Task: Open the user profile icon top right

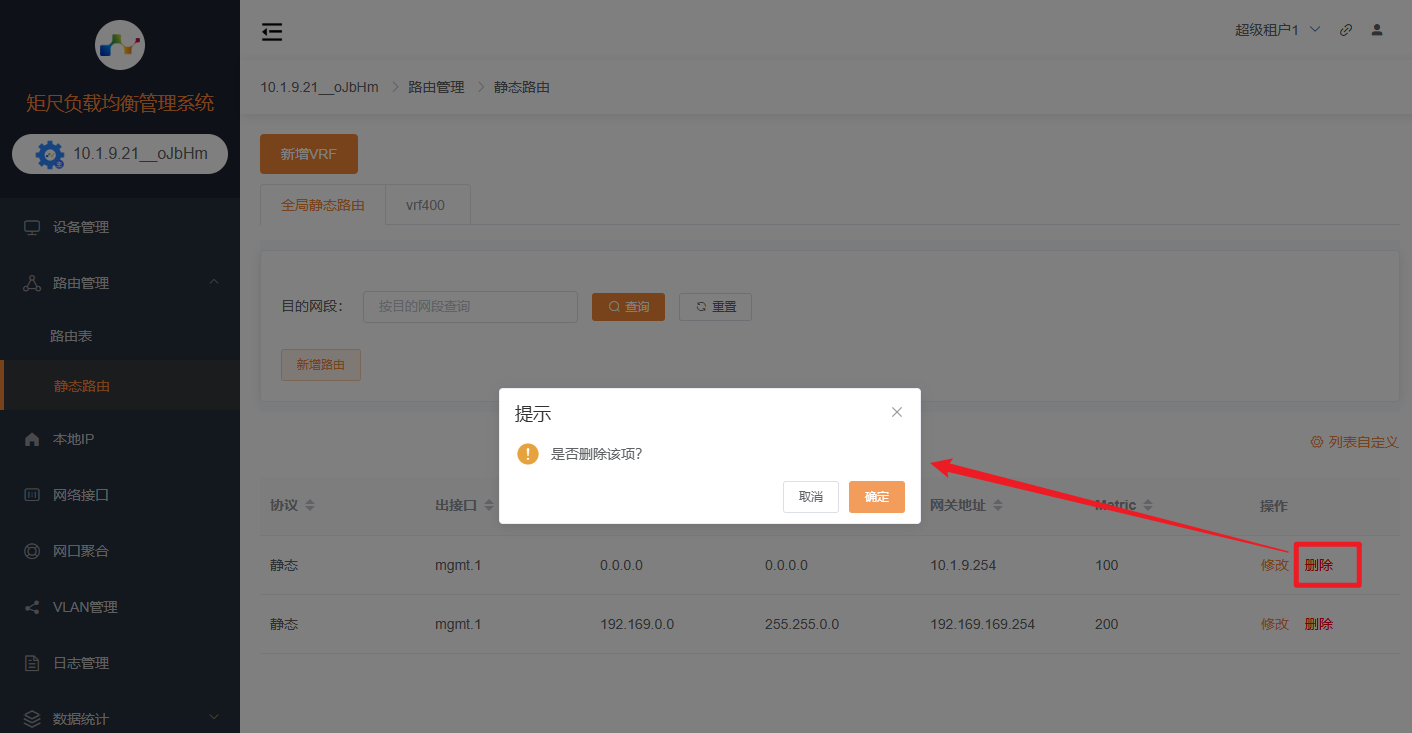Action: pyautogui.click(x=1377, y=30)
